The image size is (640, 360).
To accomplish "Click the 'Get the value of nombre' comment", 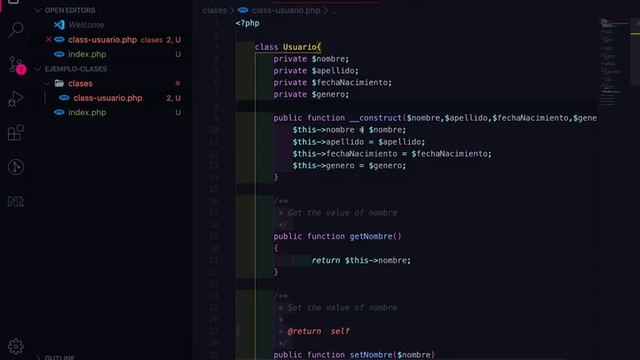I will [342, 213].
